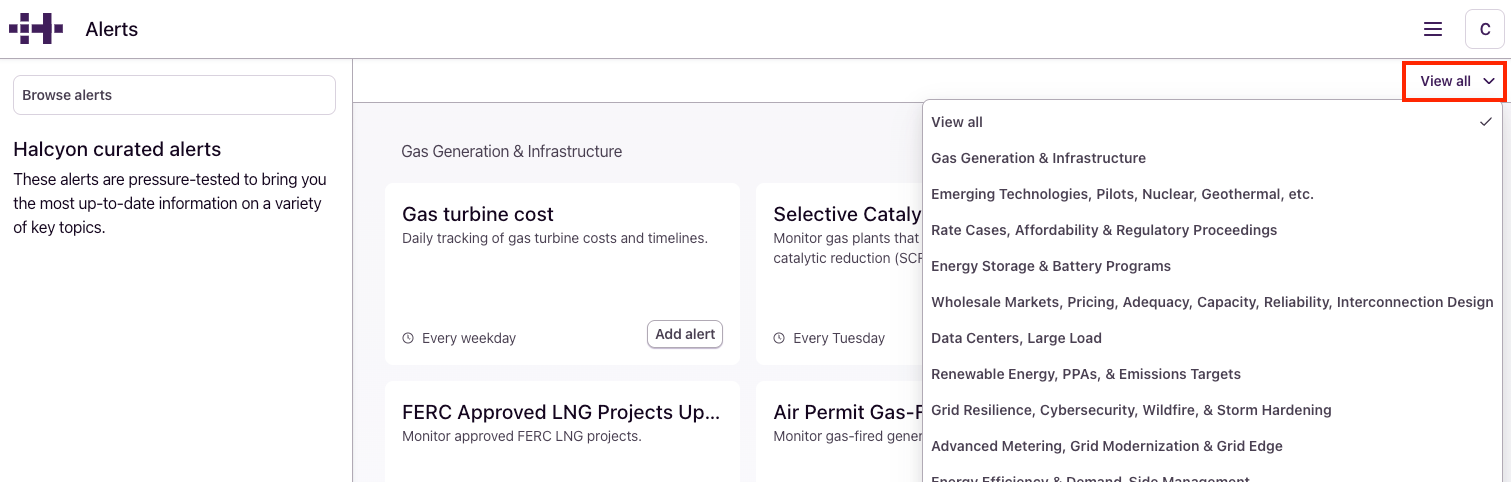
Task: Click clock icon beside Every weekday
Action: click(x=408, y=338)
